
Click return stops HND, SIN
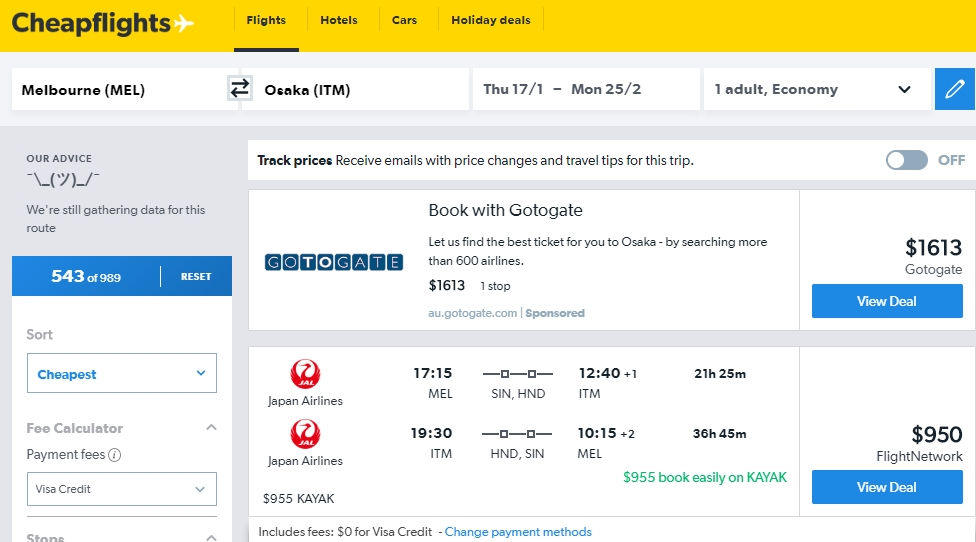517,454
